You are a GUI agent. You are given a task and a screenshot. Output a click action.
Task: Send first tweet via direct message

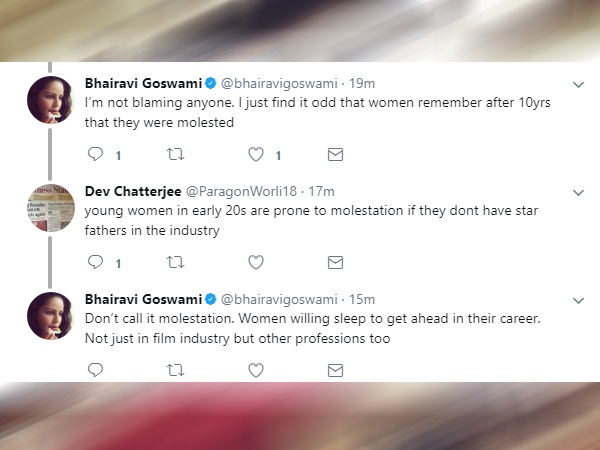(336, 154)
